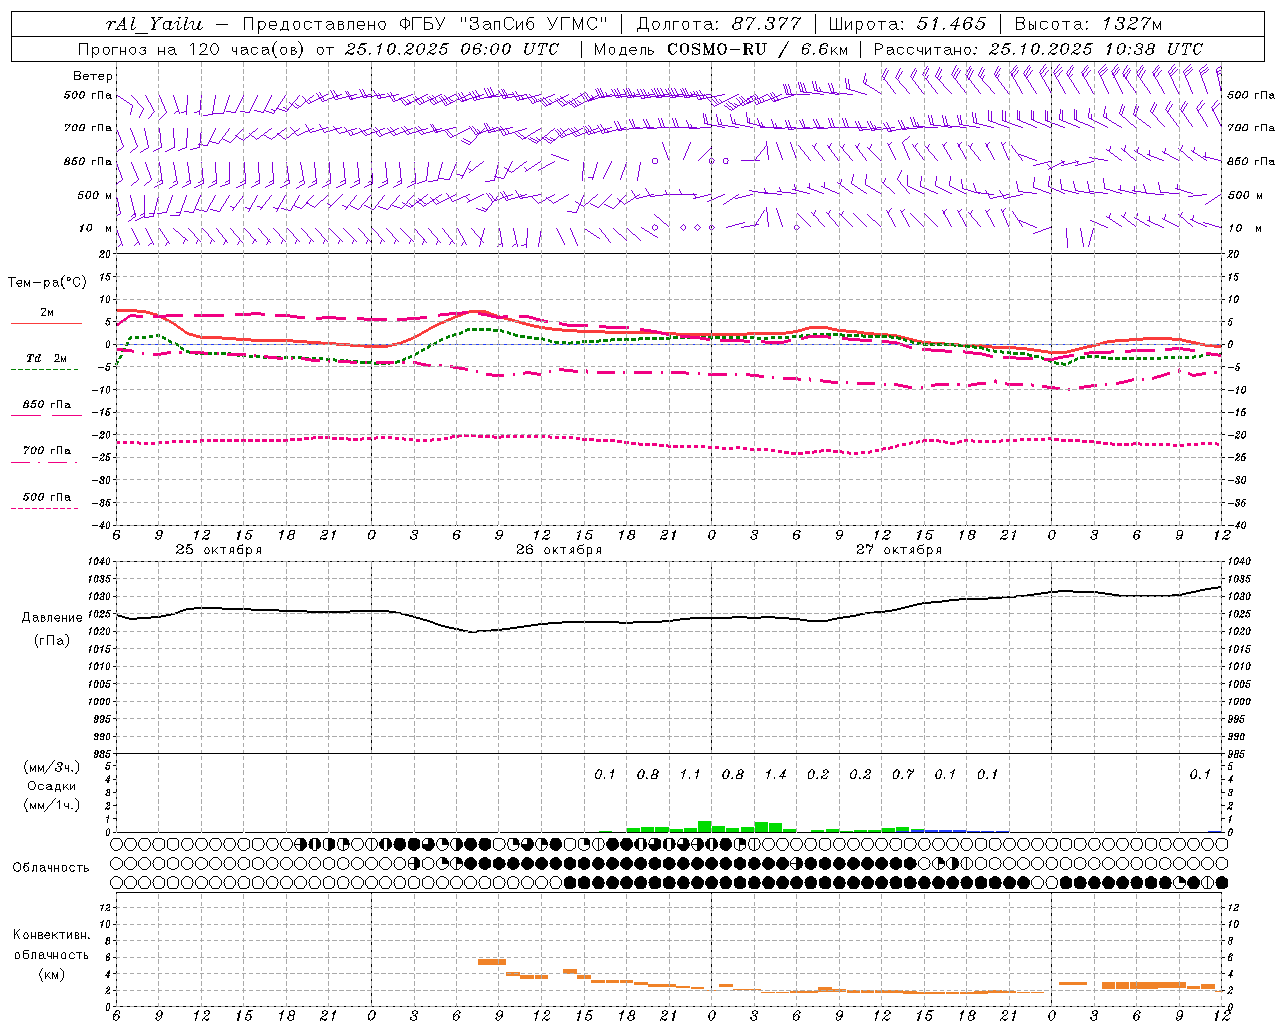The height and width of the screenshot is (1024, 1280).
Task: Click the "1.4" precipitation amount value
Action: tap(776, 774)
